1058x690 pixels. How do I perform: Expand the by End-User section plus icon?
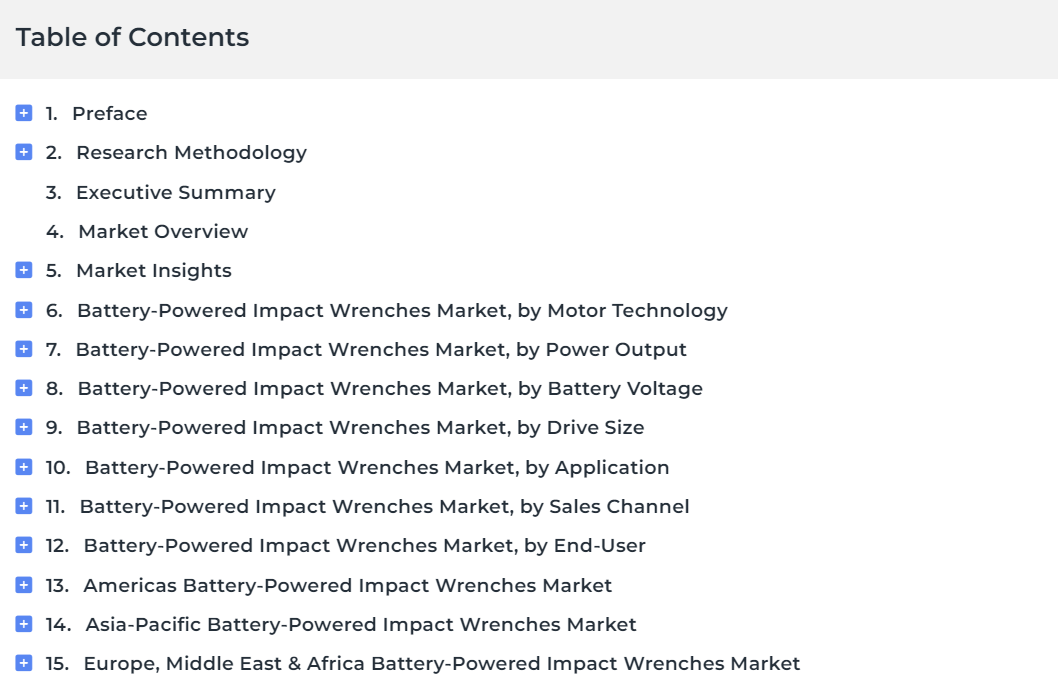click(x=24, y=545)
